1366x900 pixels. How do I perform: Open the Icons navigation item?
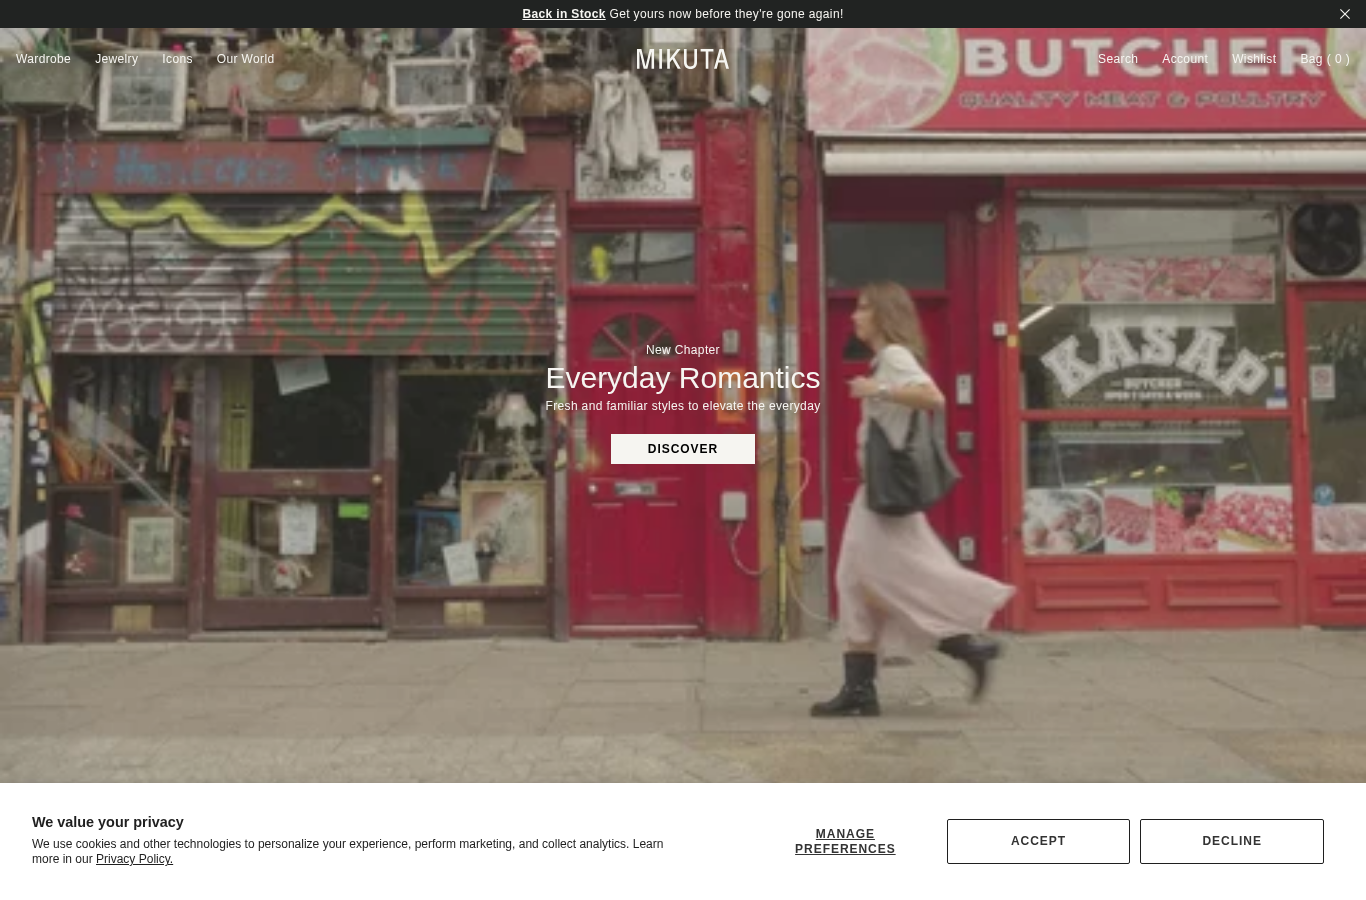tap(177, 59)
